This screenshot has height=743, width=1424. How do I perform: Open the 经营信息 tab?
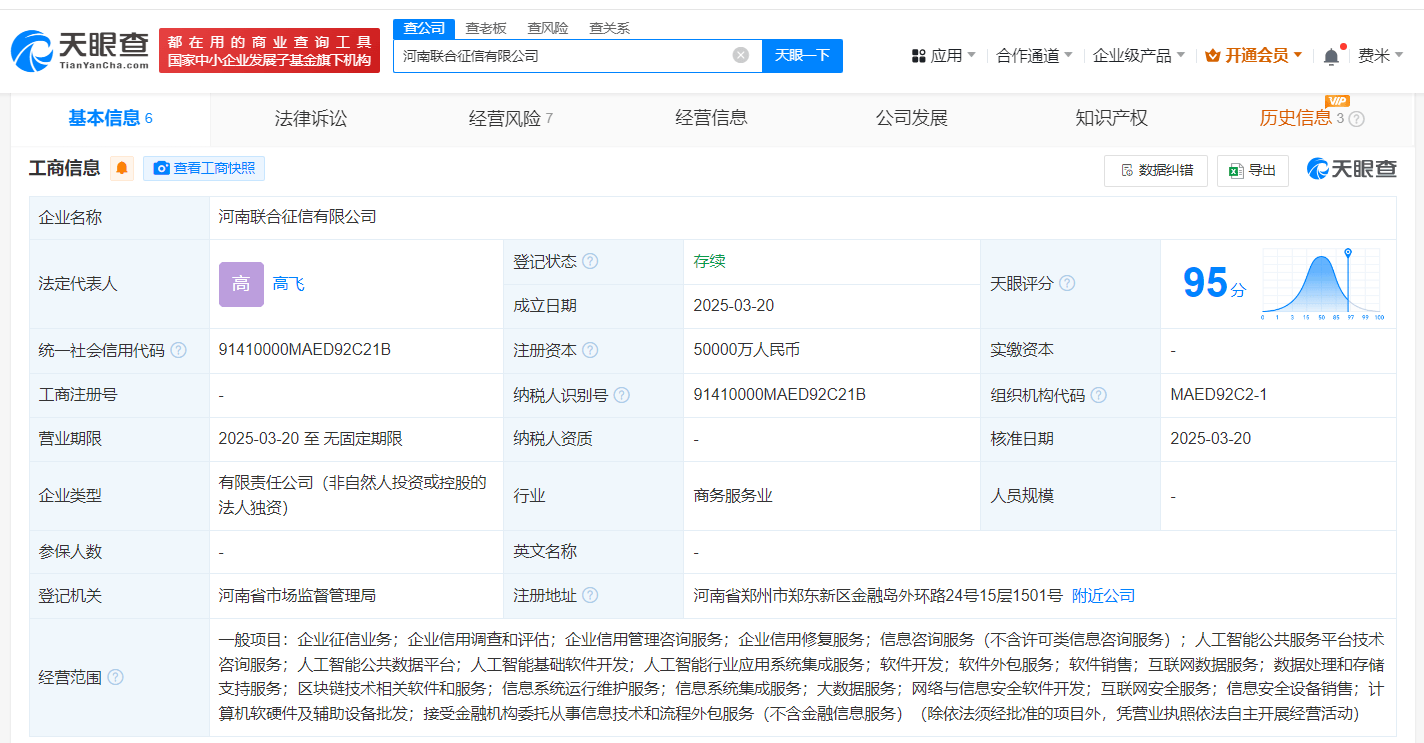click(x=711, y=117)
